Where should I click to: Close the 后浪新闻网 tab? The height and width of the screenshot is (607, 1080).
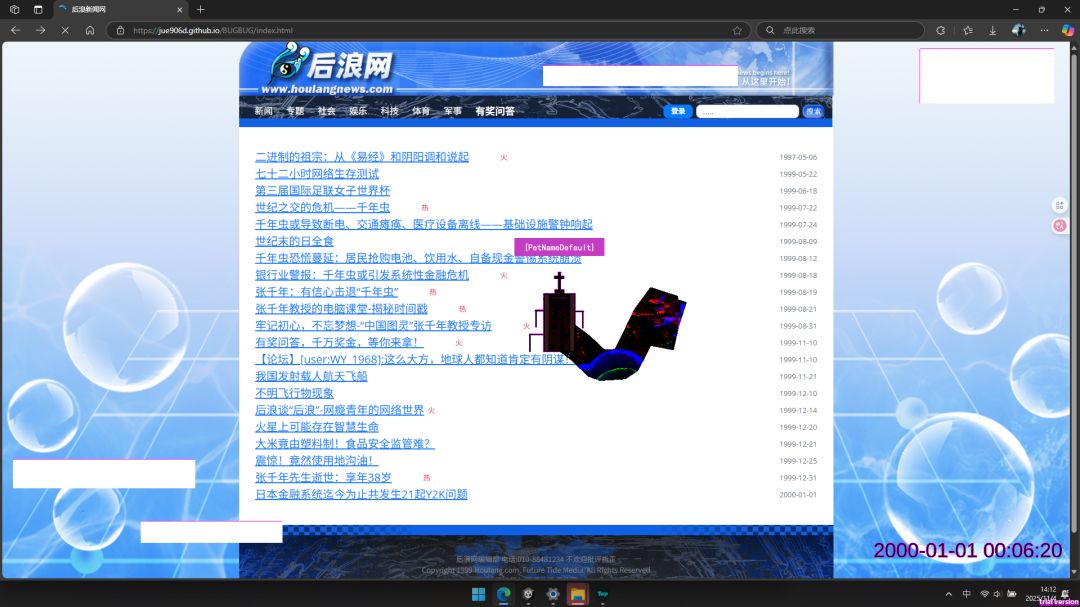point(180,10)
